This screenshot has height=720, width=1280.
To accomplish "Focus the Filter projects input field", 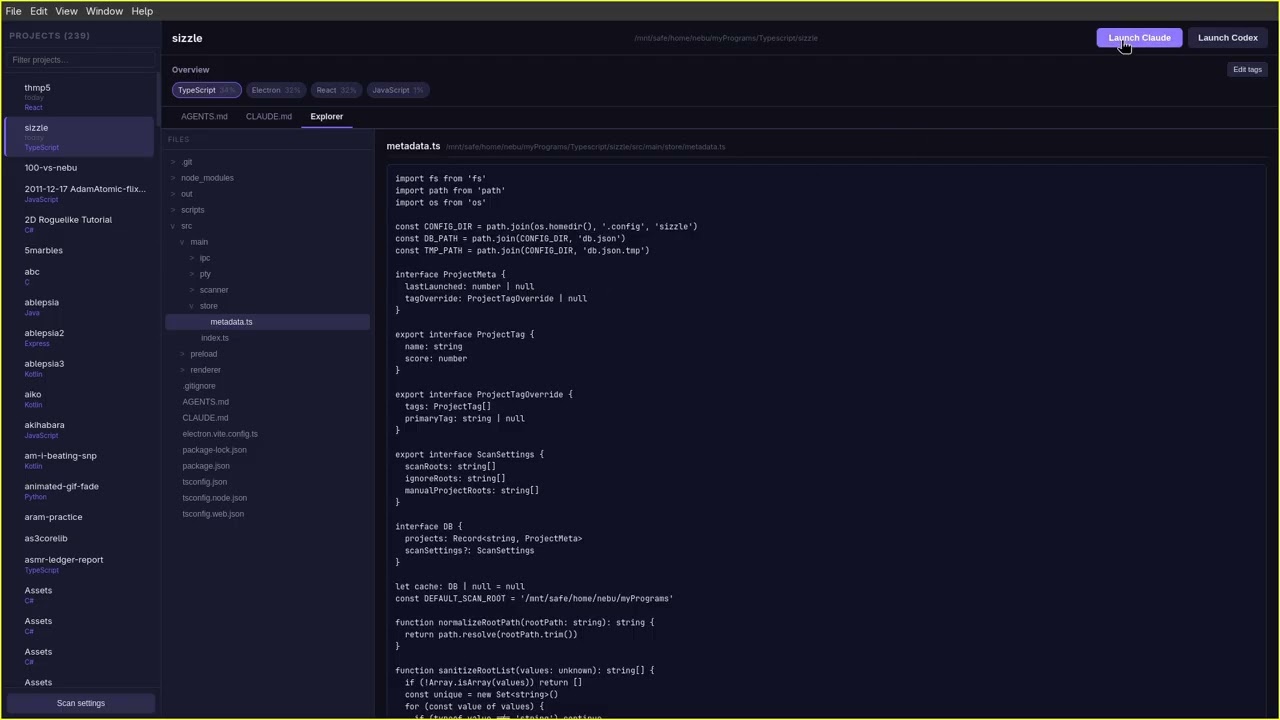I will tap(81, 60).
